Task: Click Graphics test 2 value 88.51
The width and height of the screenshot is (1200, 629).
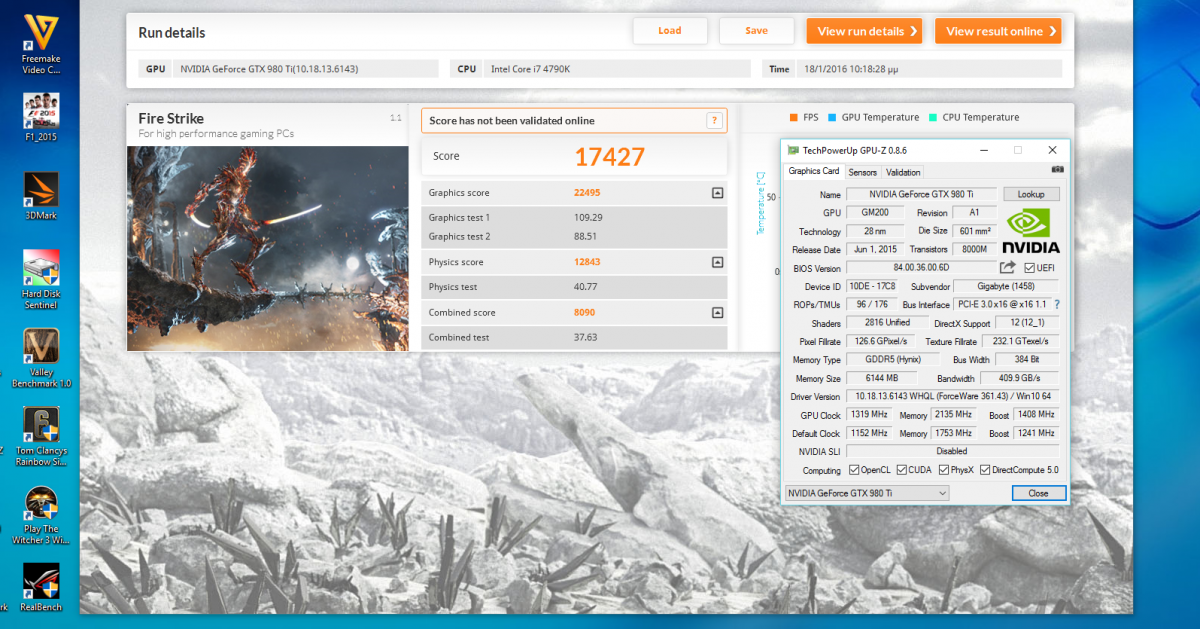Action: (x=585, y=237)
